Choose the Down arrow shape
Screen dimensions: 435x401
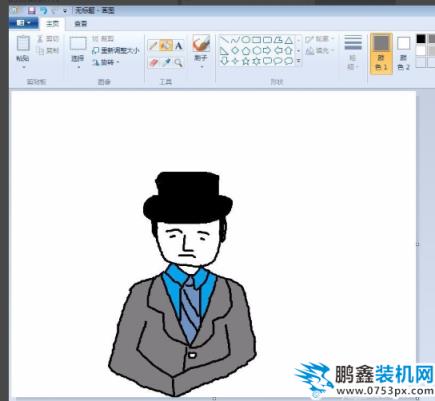[224, 61]
